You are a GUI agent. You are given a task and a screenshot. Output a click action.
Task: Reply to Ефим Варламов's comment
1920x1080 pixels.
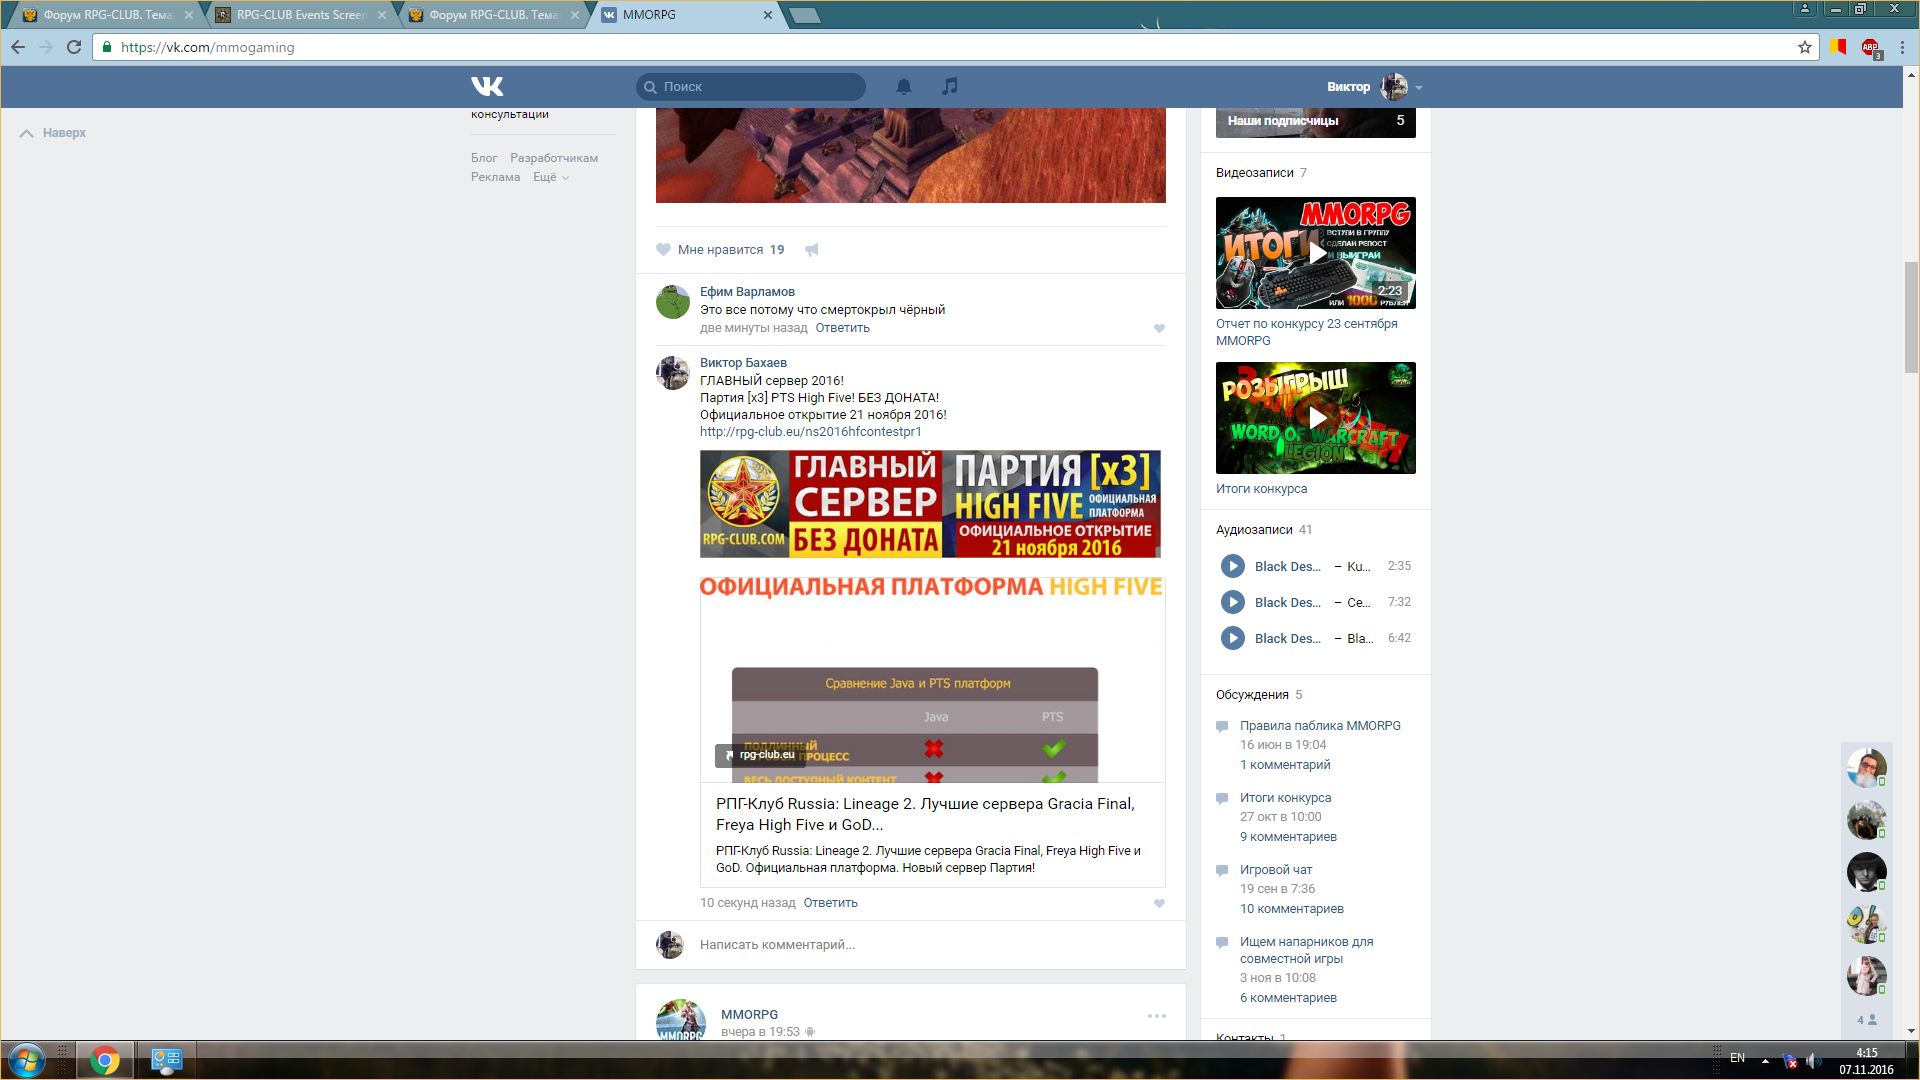tap(842, 328)
